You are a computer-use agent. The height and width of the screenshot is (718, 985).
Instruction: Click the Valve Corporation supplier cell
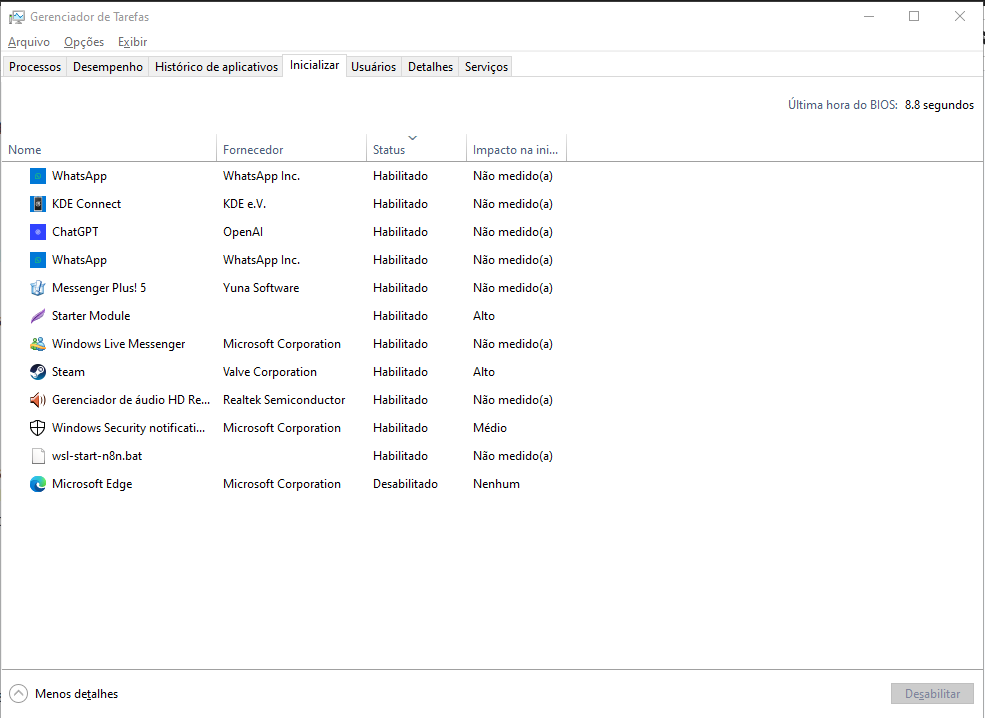tap(269, 372)
